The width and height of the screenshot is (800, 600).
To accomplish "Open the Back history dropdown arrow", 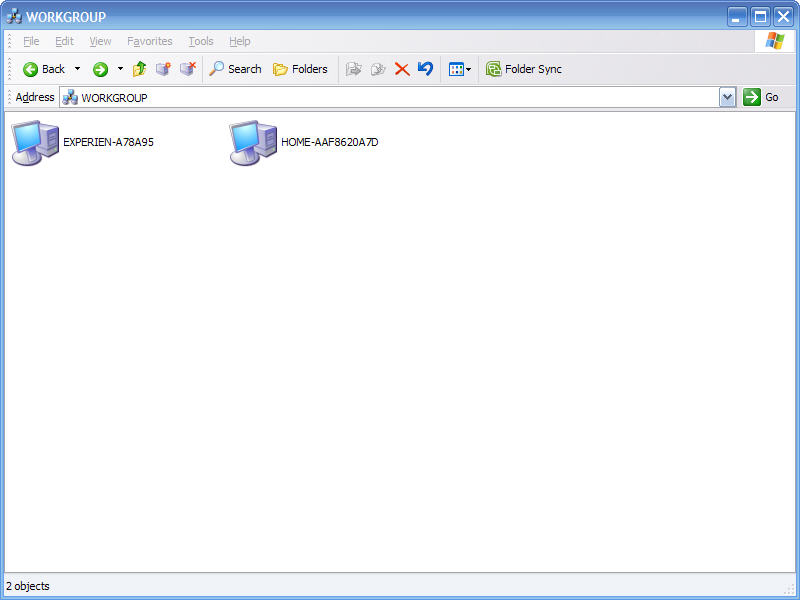I will pos(78,69).
